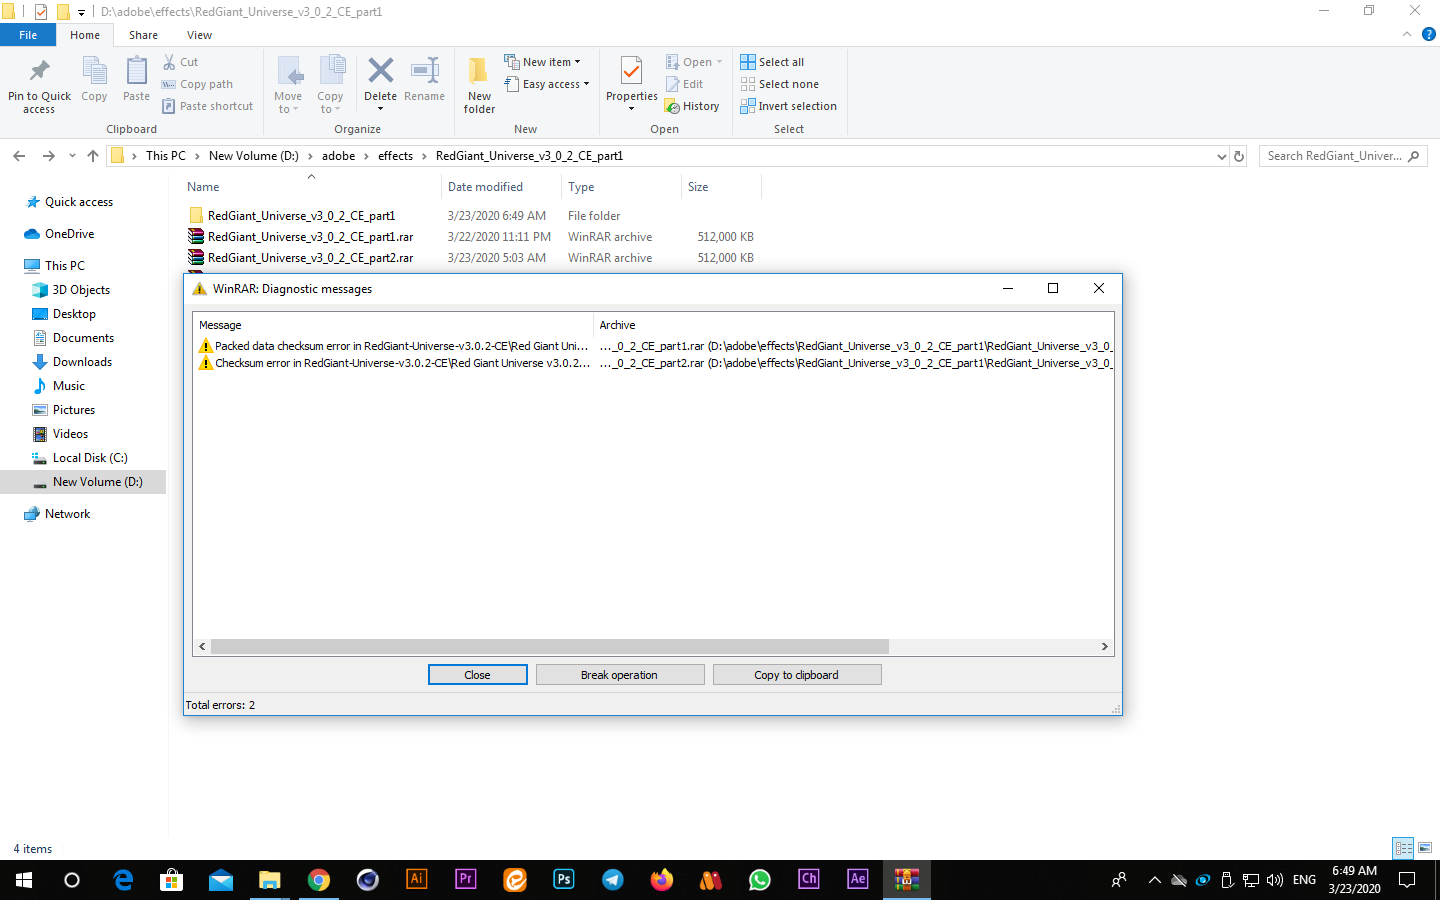Expand Easy access dropdown

(x=547, y=84)
